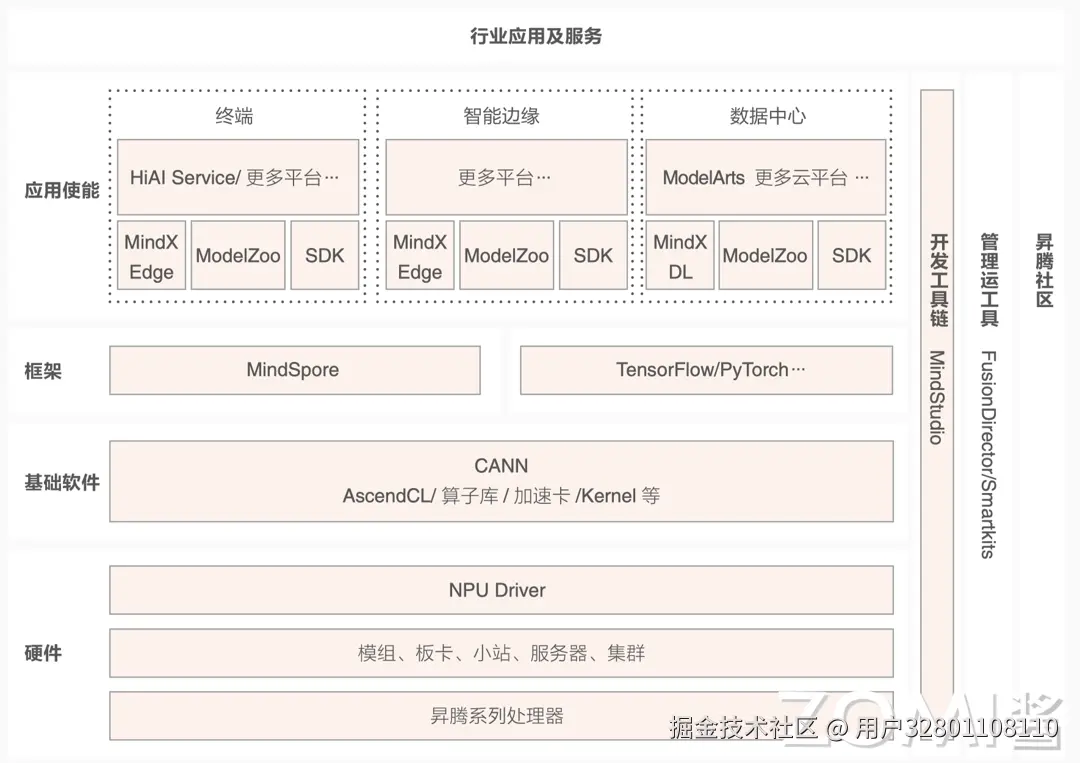Select the 智能边缘 column heading
This screenshot has height=763, width=1080.
coord(501,116)
